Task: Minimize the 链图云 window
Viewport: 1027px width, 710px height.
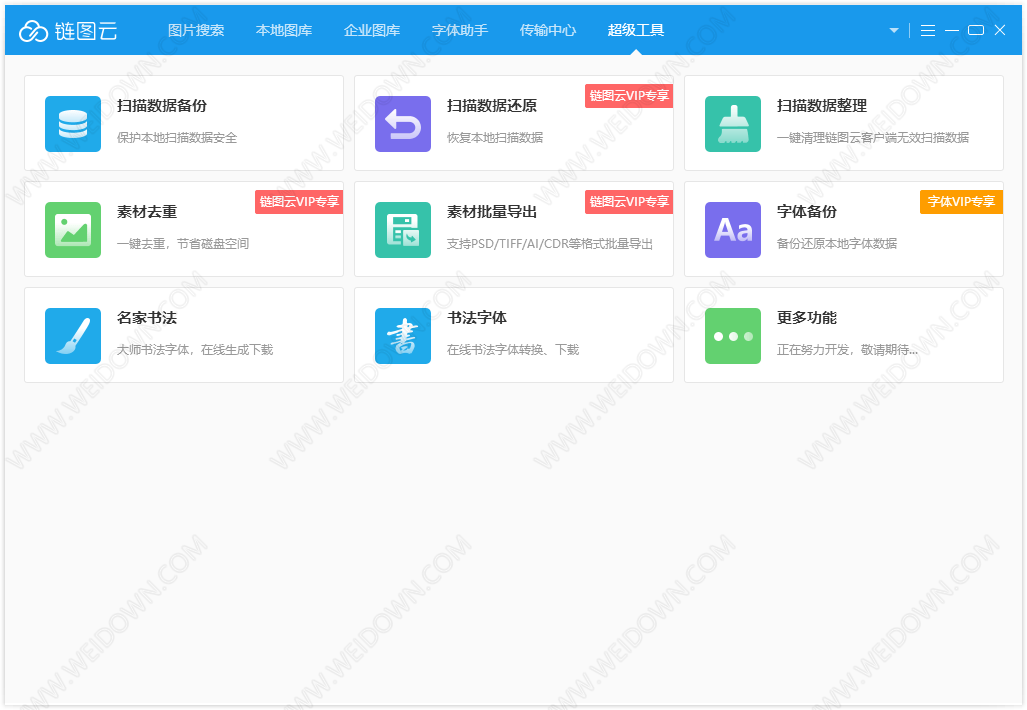Action: pyautogui.click(x=952, y=30)
